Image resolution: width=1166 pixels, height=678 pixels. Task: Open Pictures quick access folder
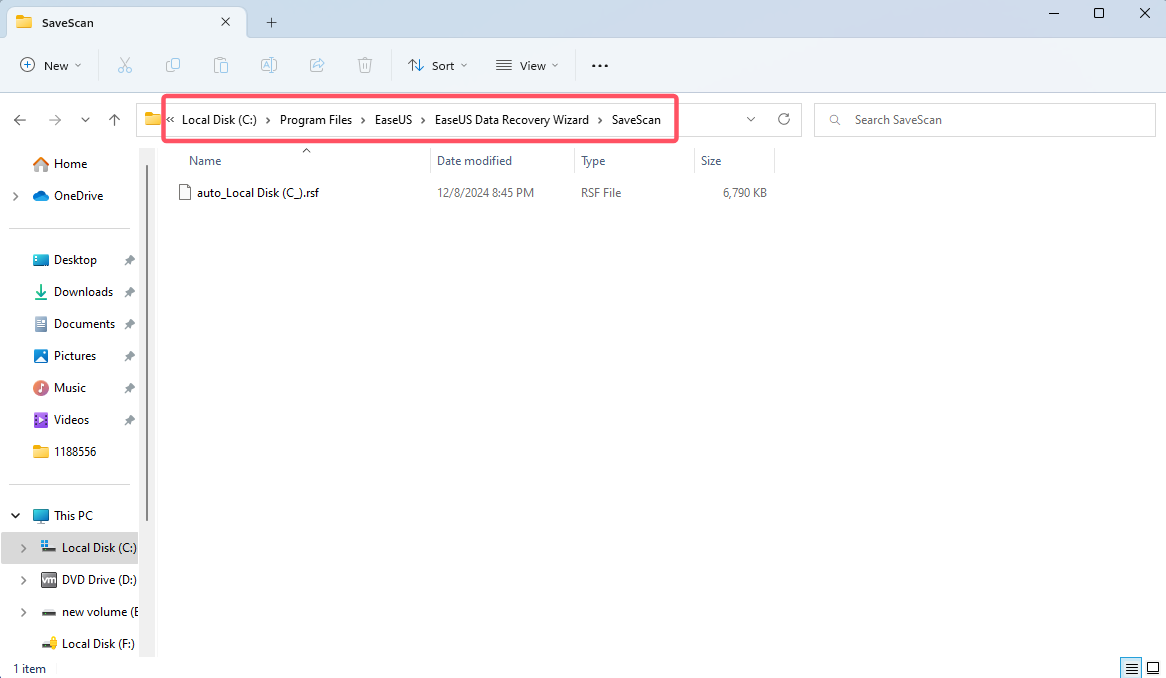pos(74,356)
